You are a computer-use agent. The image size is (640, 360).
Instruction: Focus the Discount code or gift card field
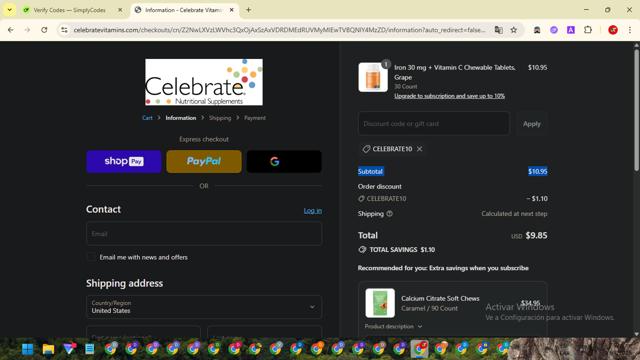coord(433,123)
